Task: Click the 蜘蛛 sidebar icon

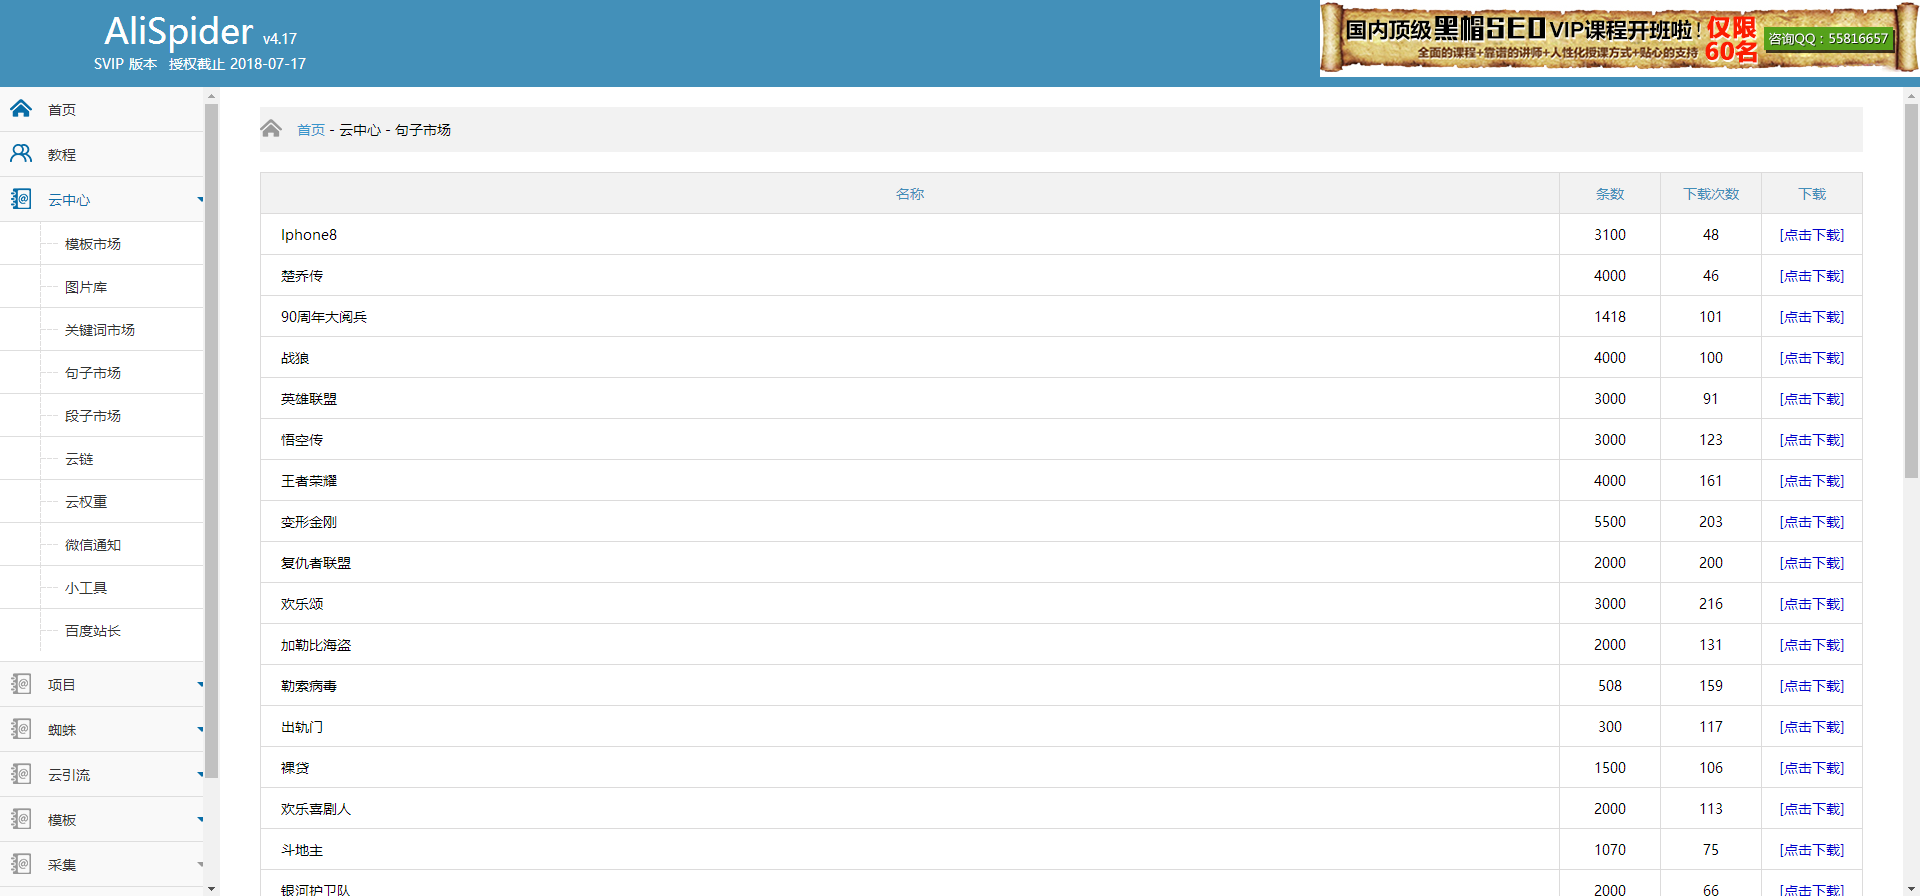Action: (x=21, y=729)
